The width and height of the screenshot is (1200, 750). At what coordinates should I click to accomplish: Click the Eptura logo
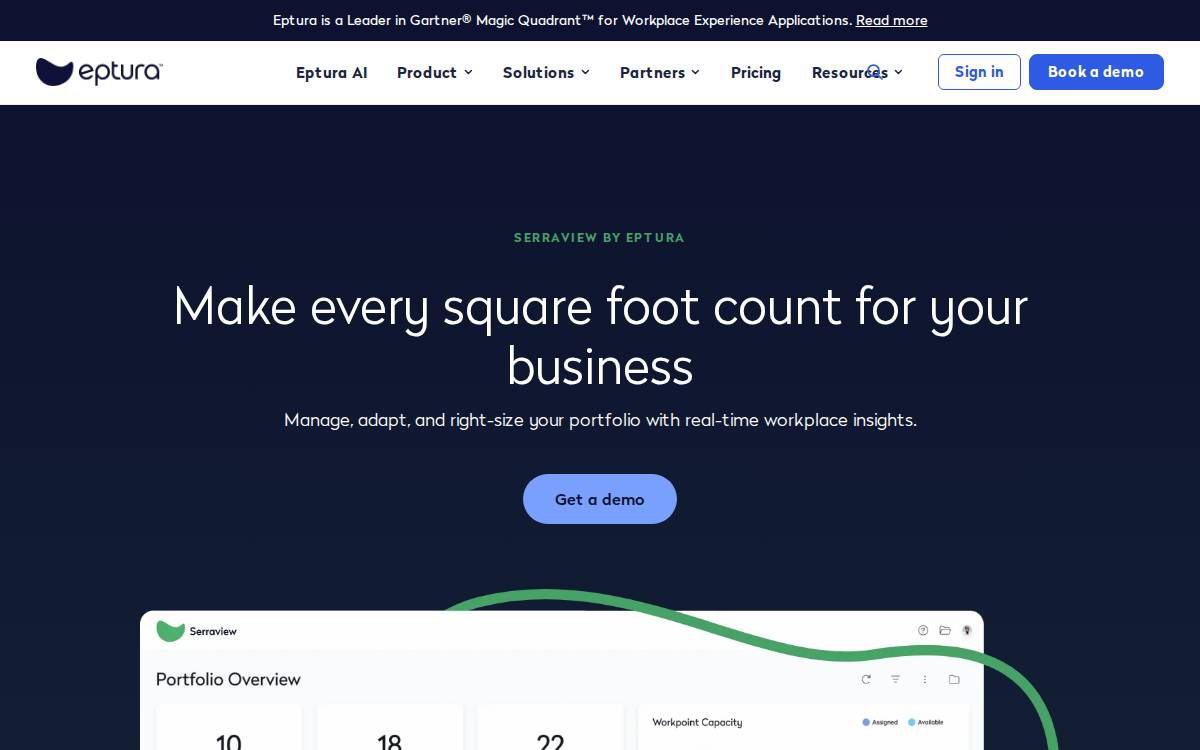[x=99, y=72]
